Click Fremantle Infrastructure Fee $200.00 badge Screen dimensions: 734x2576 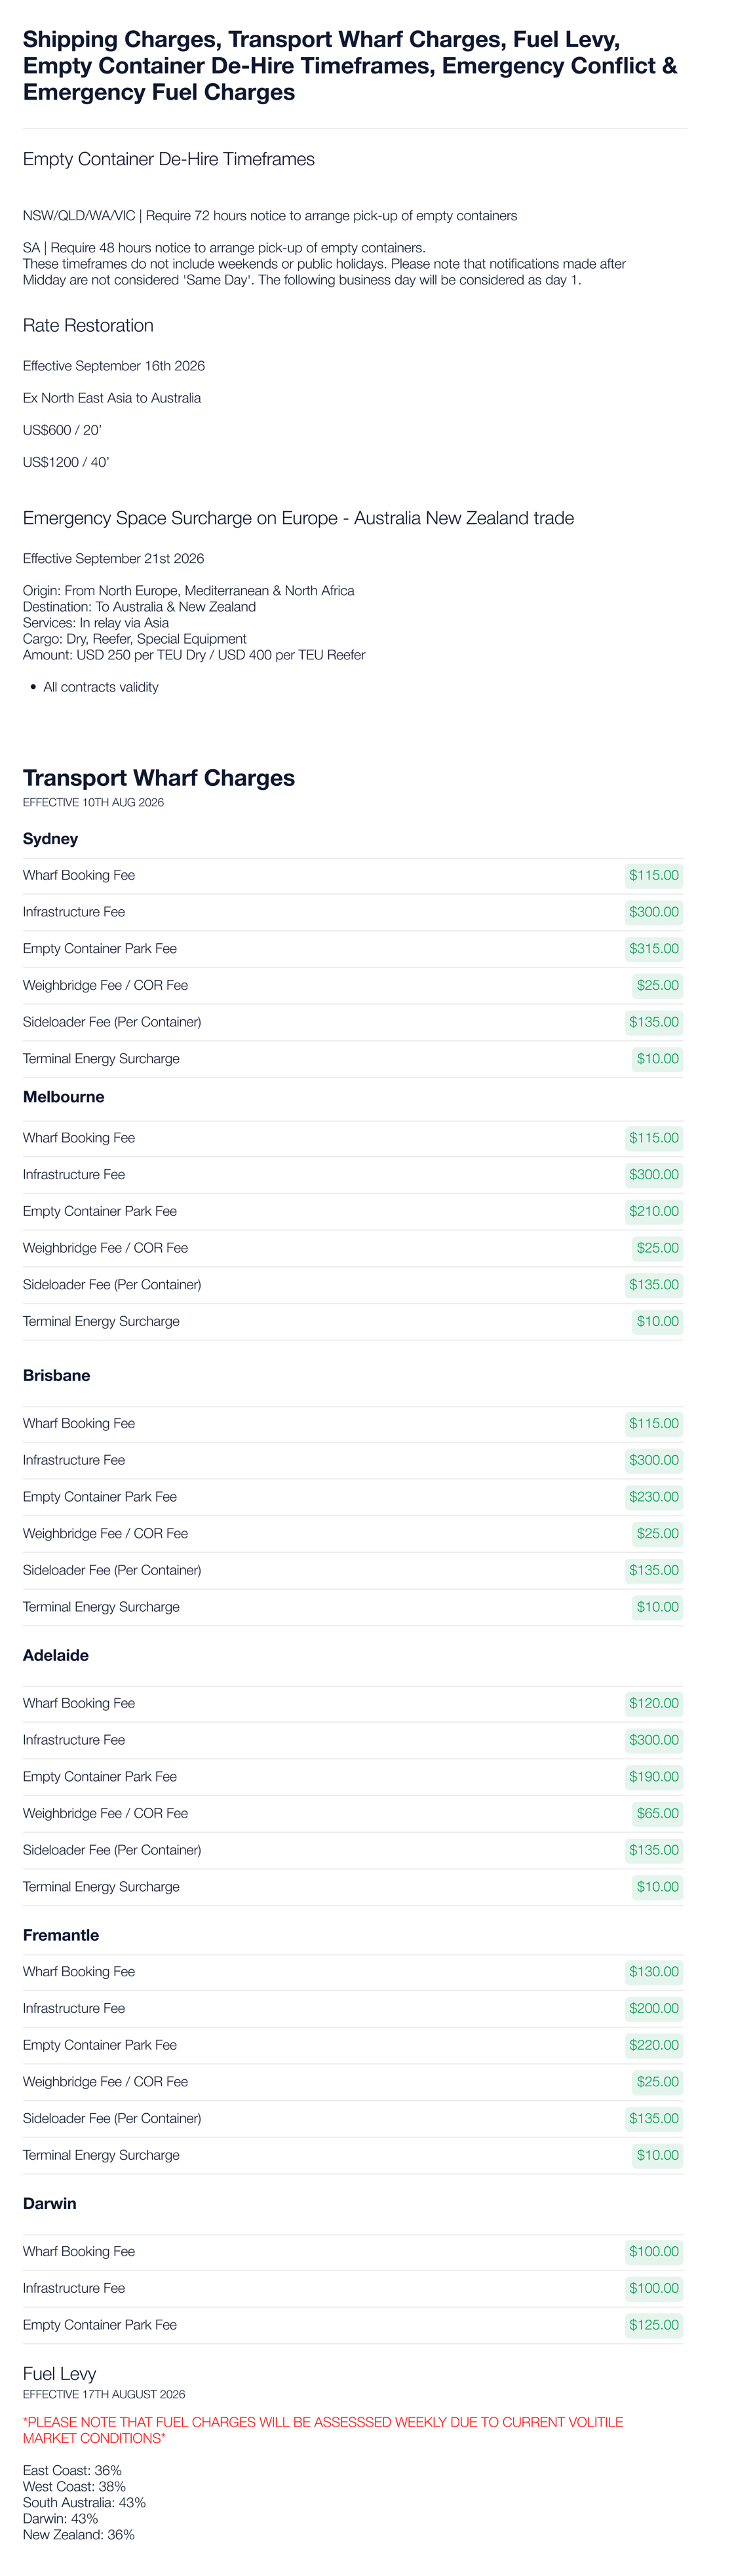pyautogui.click(x=653, y=2008)
